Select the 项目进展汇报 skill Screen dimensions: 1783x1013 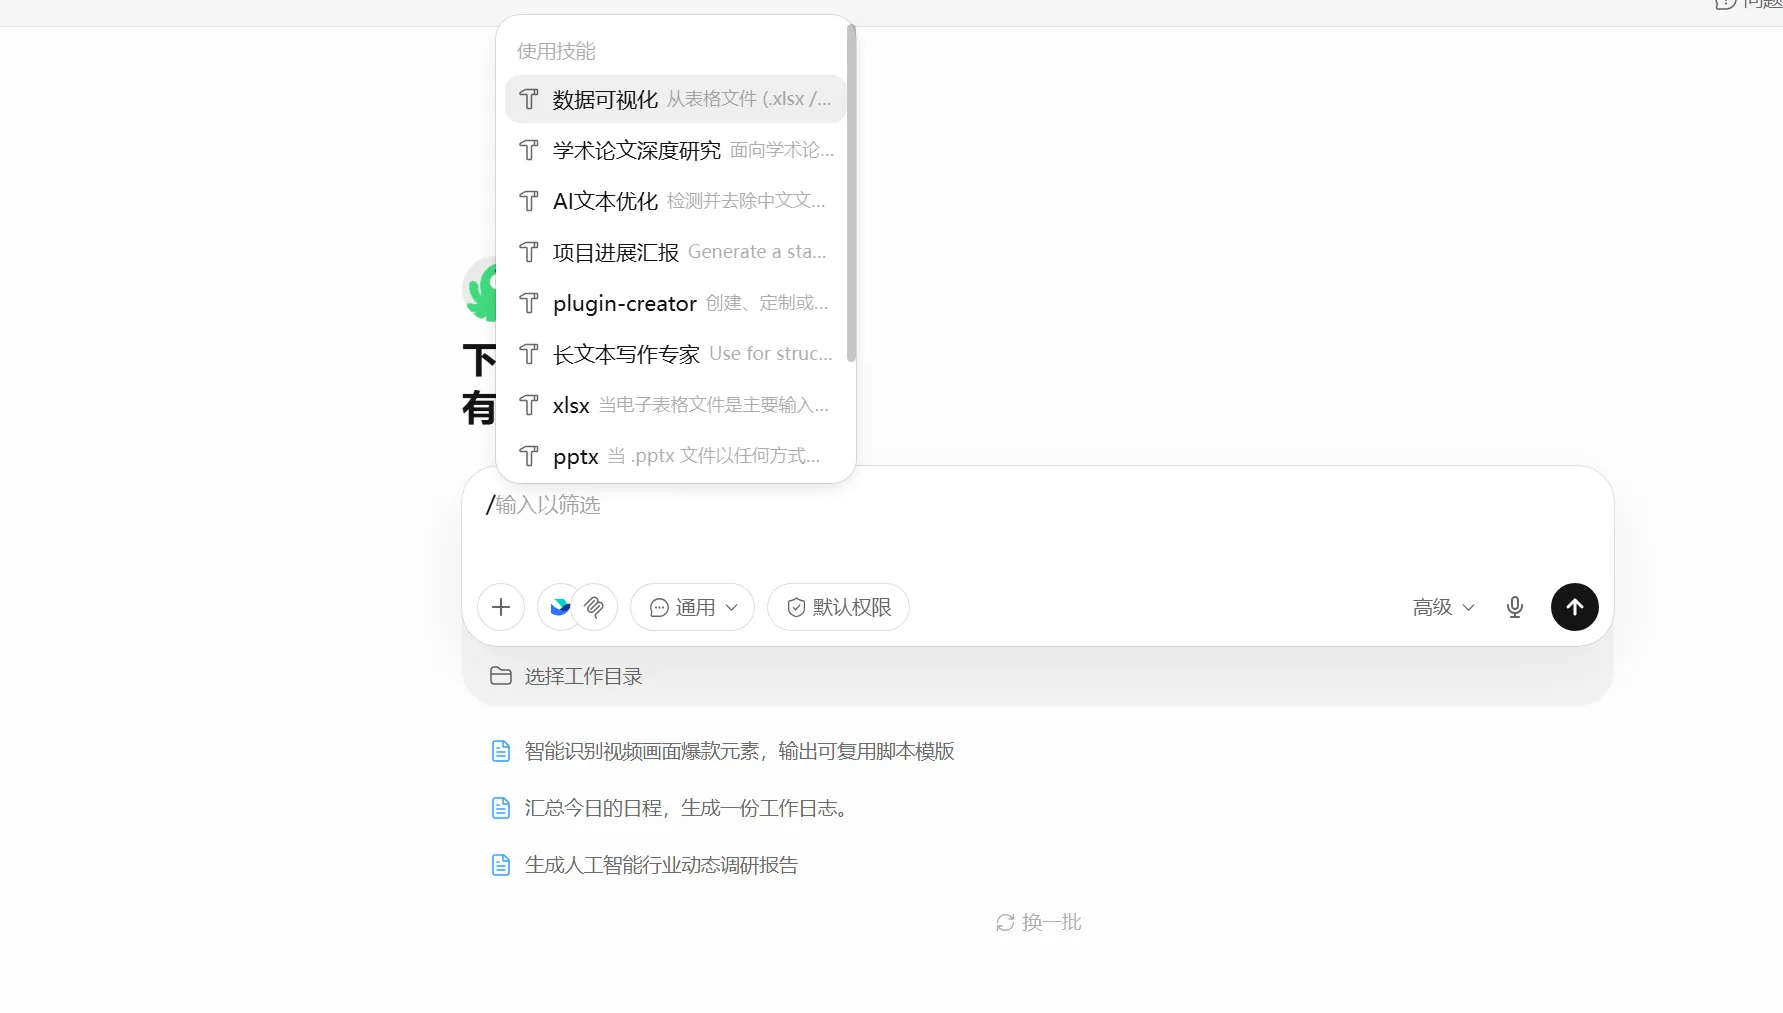click(675, 252)
